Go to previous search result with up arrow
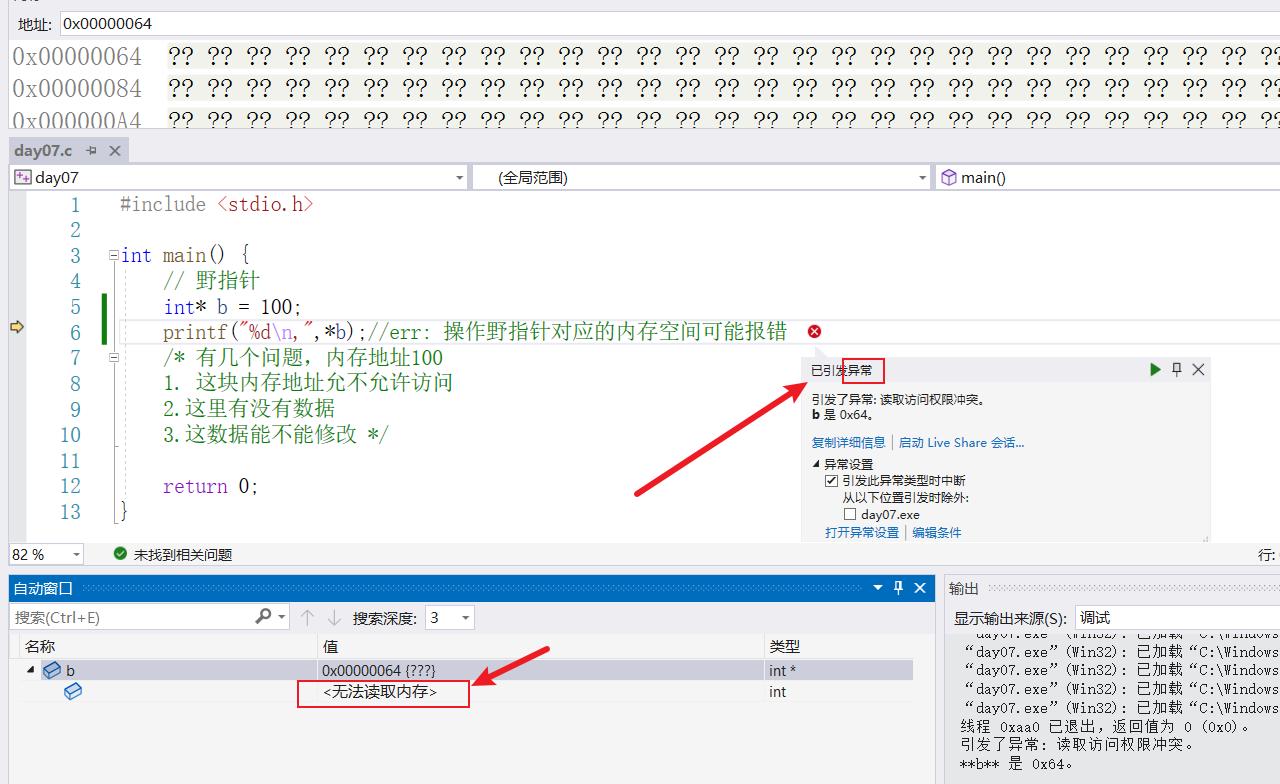The image size is (1280, 784). pyautogui.click(x=308, y=617)
